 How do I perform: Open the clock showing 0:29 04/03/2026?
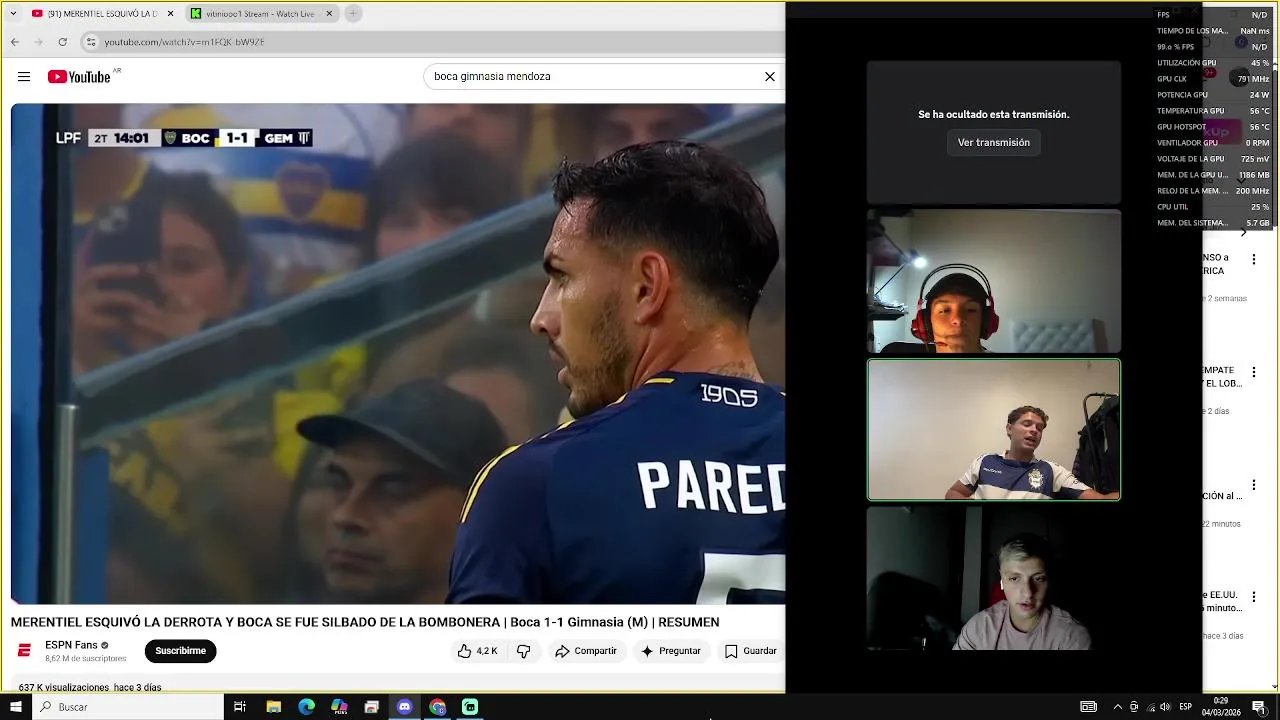[x=1221, y=707]
